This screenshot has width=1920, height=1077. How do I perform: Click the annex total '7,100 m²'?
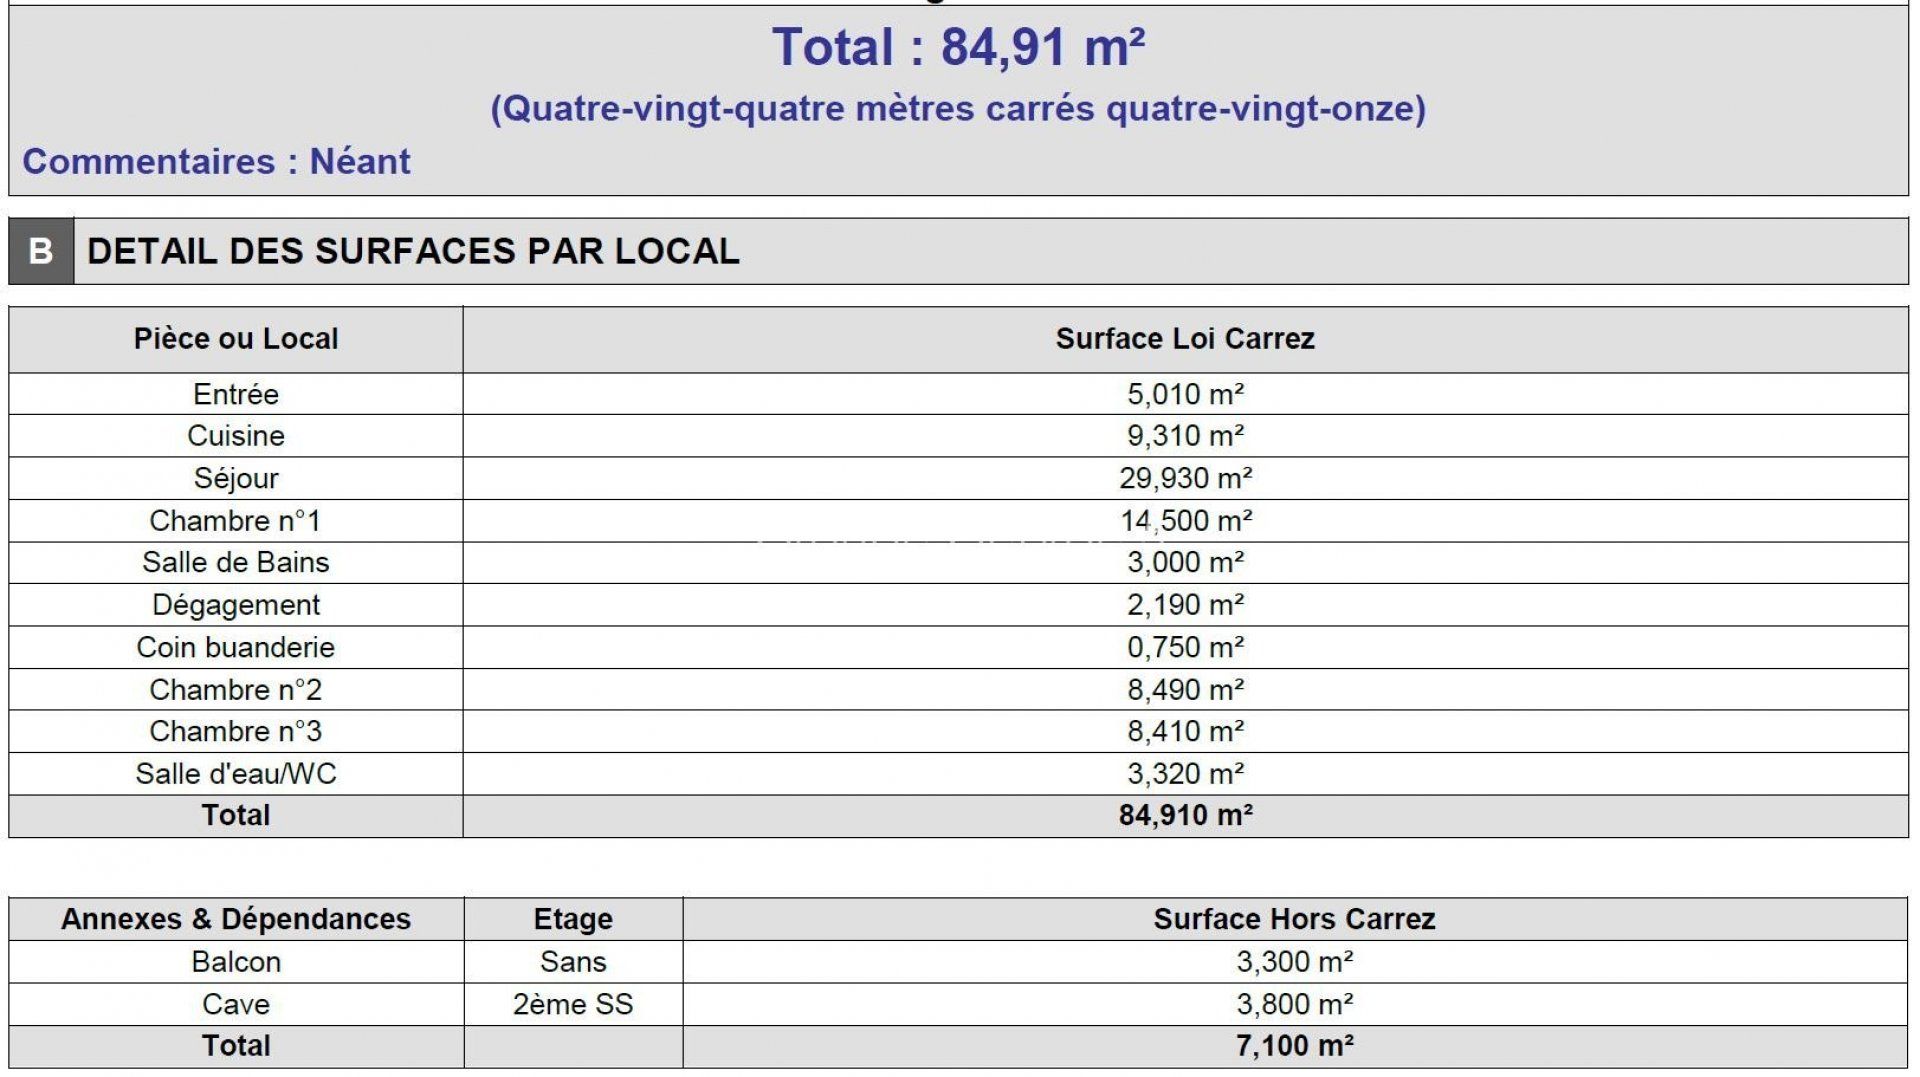1294,1046
